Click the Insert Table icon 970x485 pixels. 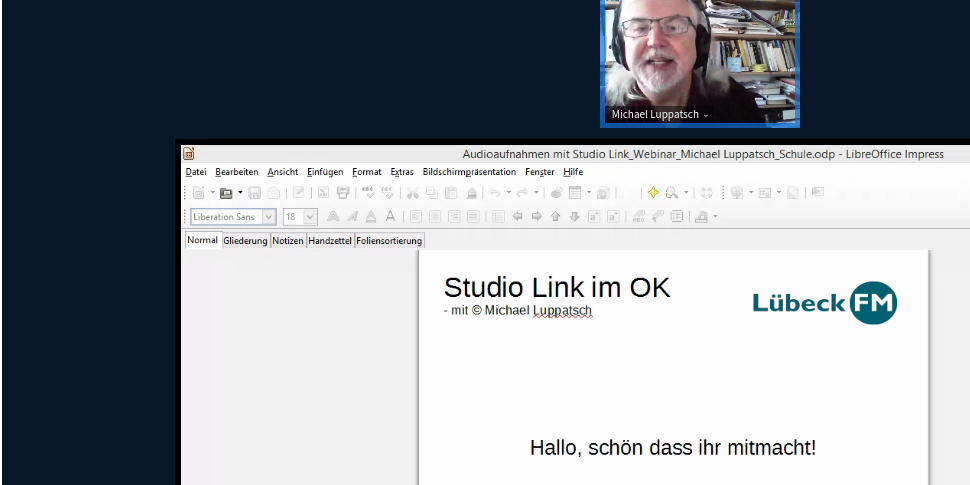click(x=575, y=193)
